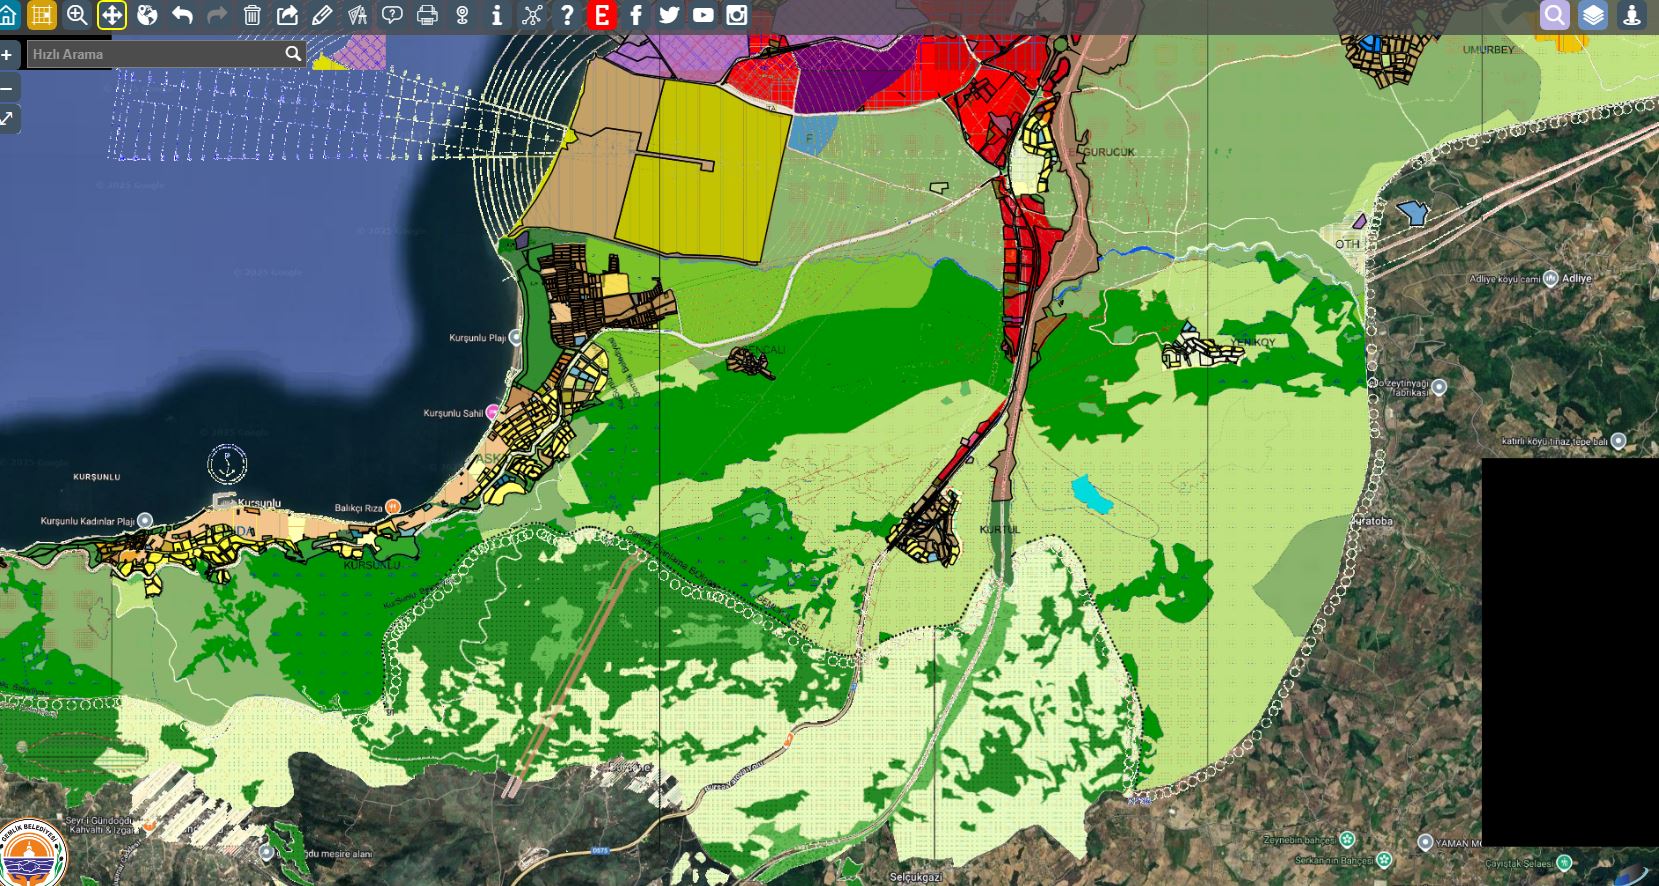
Task: Click the globe full-extent icon
Action: point(147,15)
